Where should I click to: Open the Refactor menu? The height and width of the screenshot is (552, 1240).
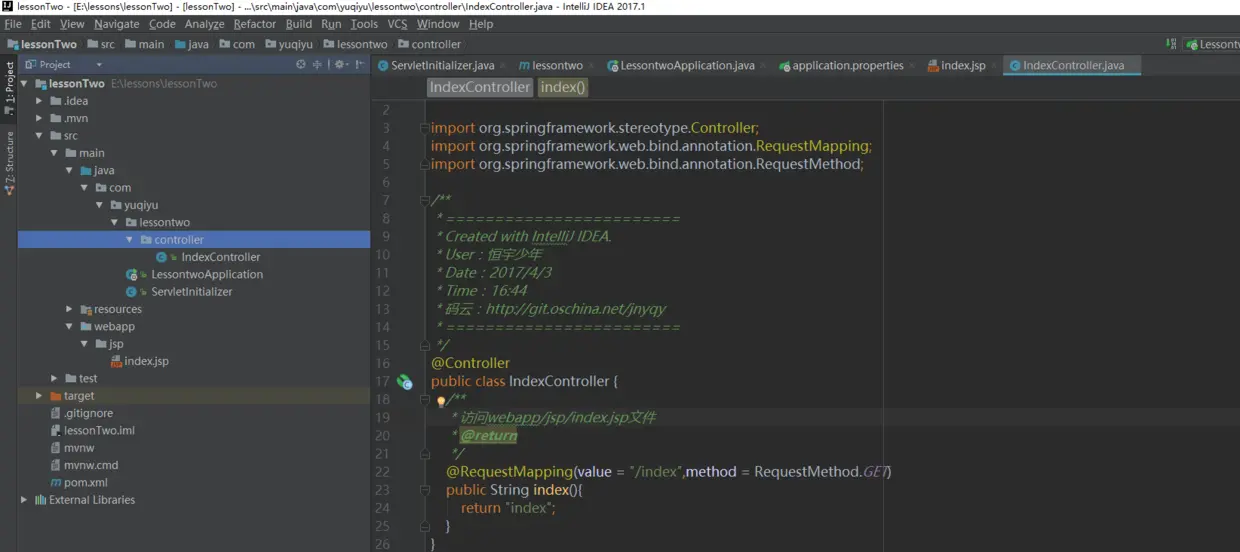coord(254,24)
